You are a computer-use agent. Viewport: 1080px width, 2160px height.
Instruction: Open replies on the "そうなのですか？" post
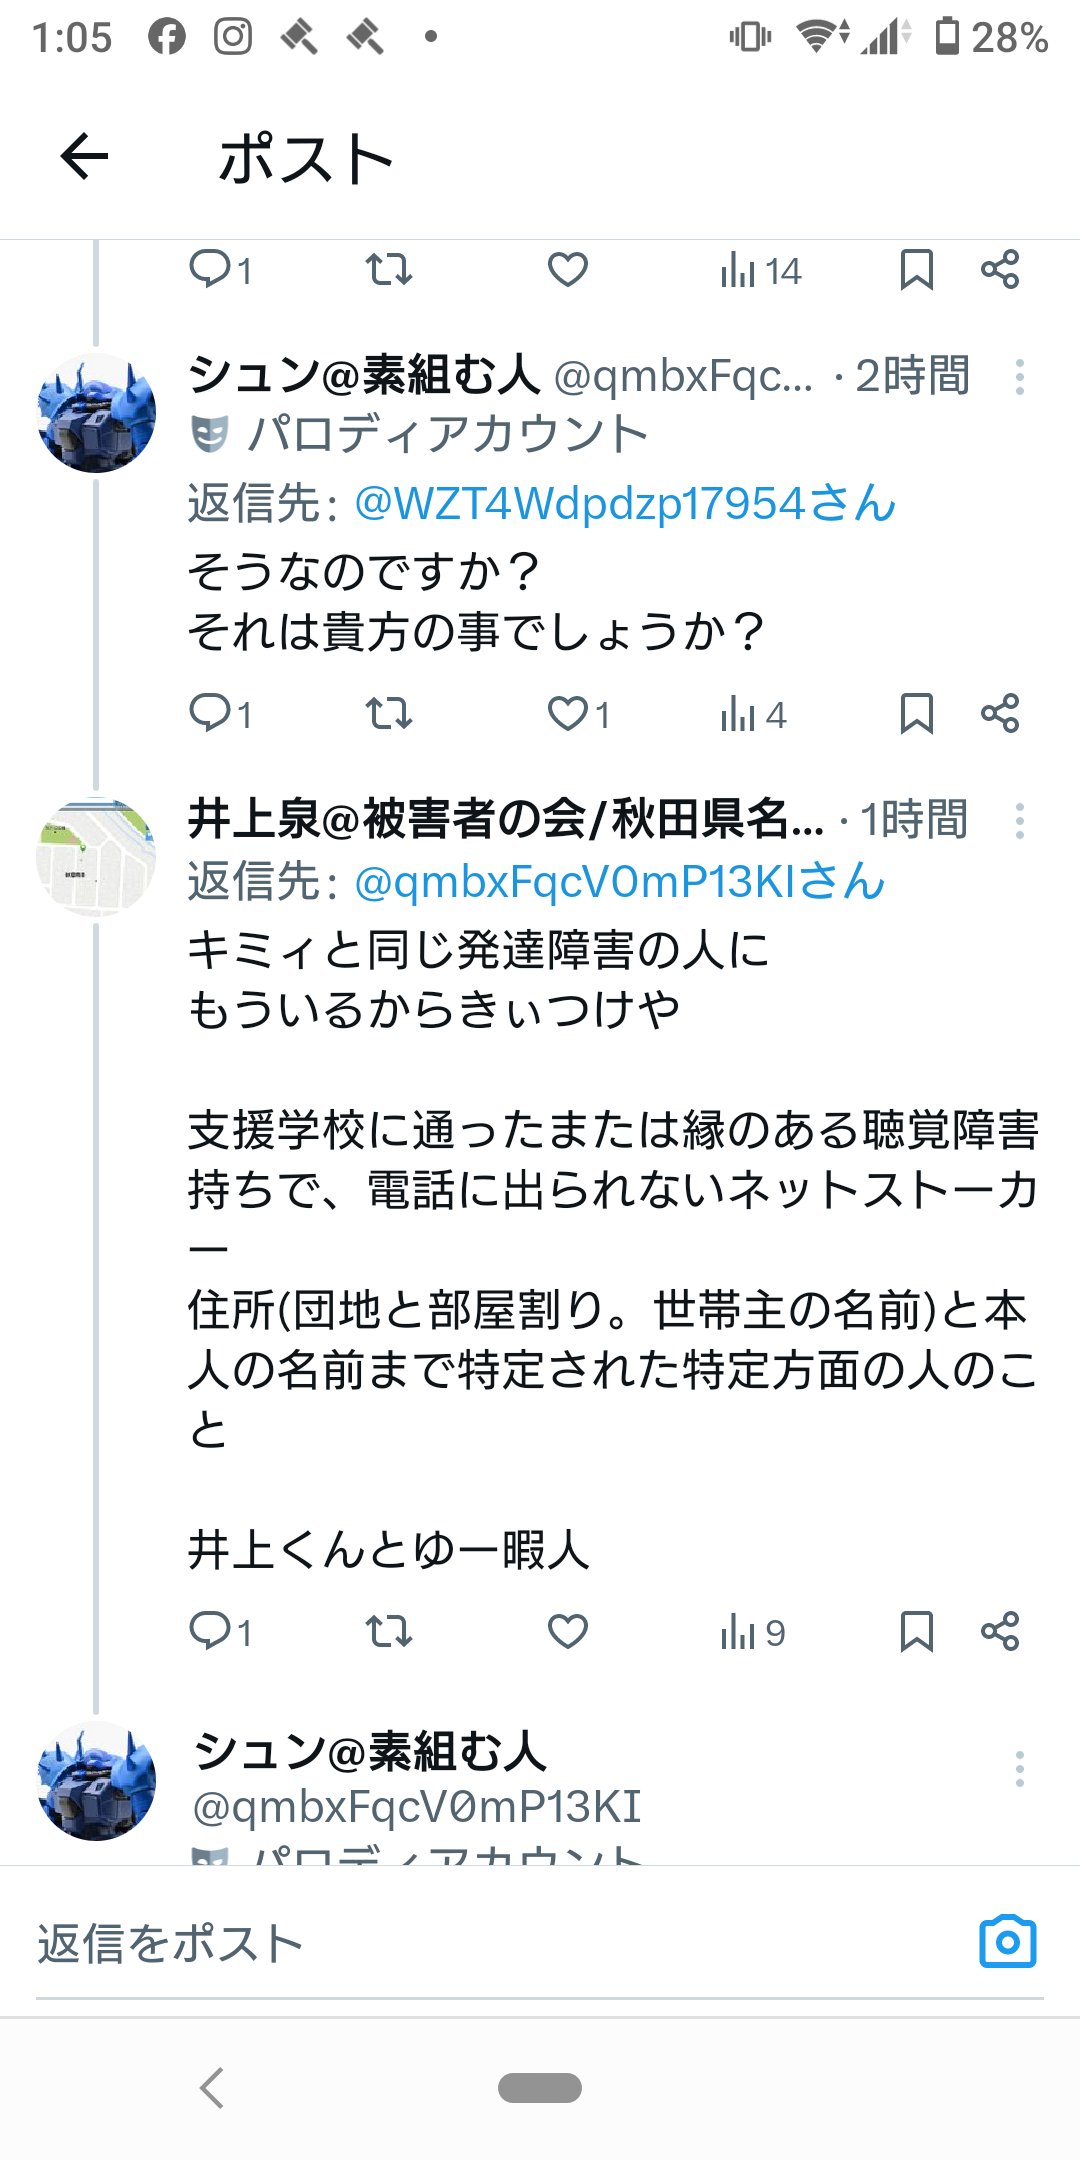[211, 714]
